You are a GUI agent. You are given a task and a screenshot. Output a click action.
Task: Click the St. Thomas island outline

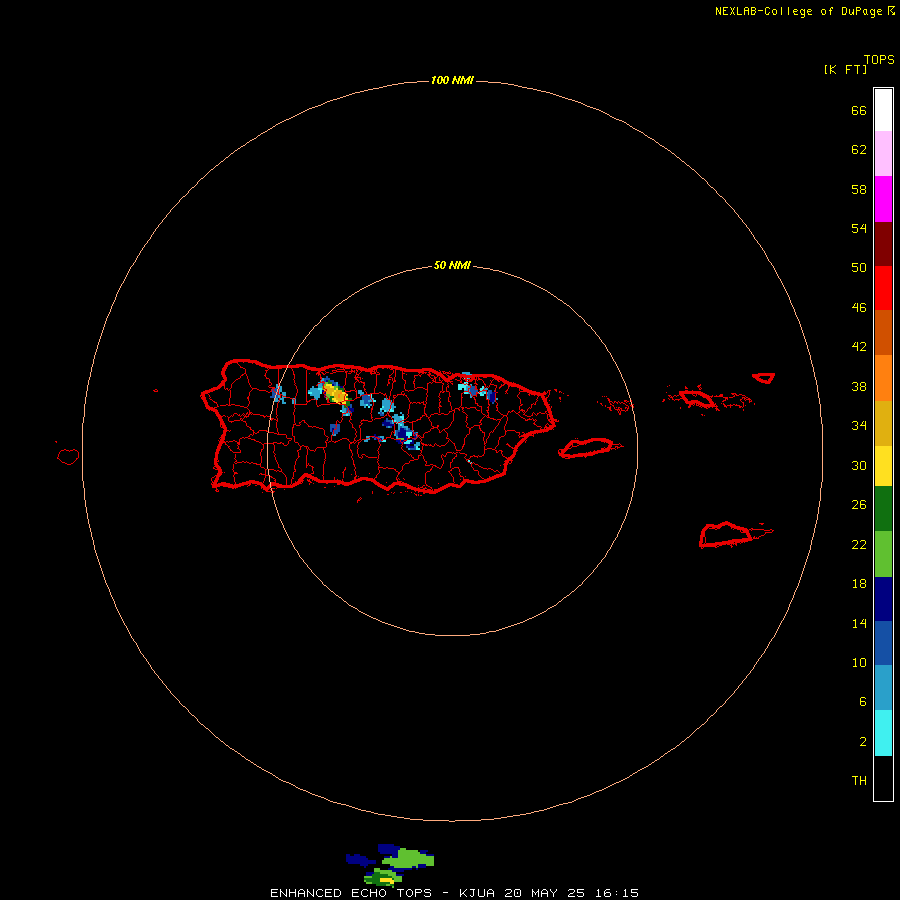click(x=697, y=398)
